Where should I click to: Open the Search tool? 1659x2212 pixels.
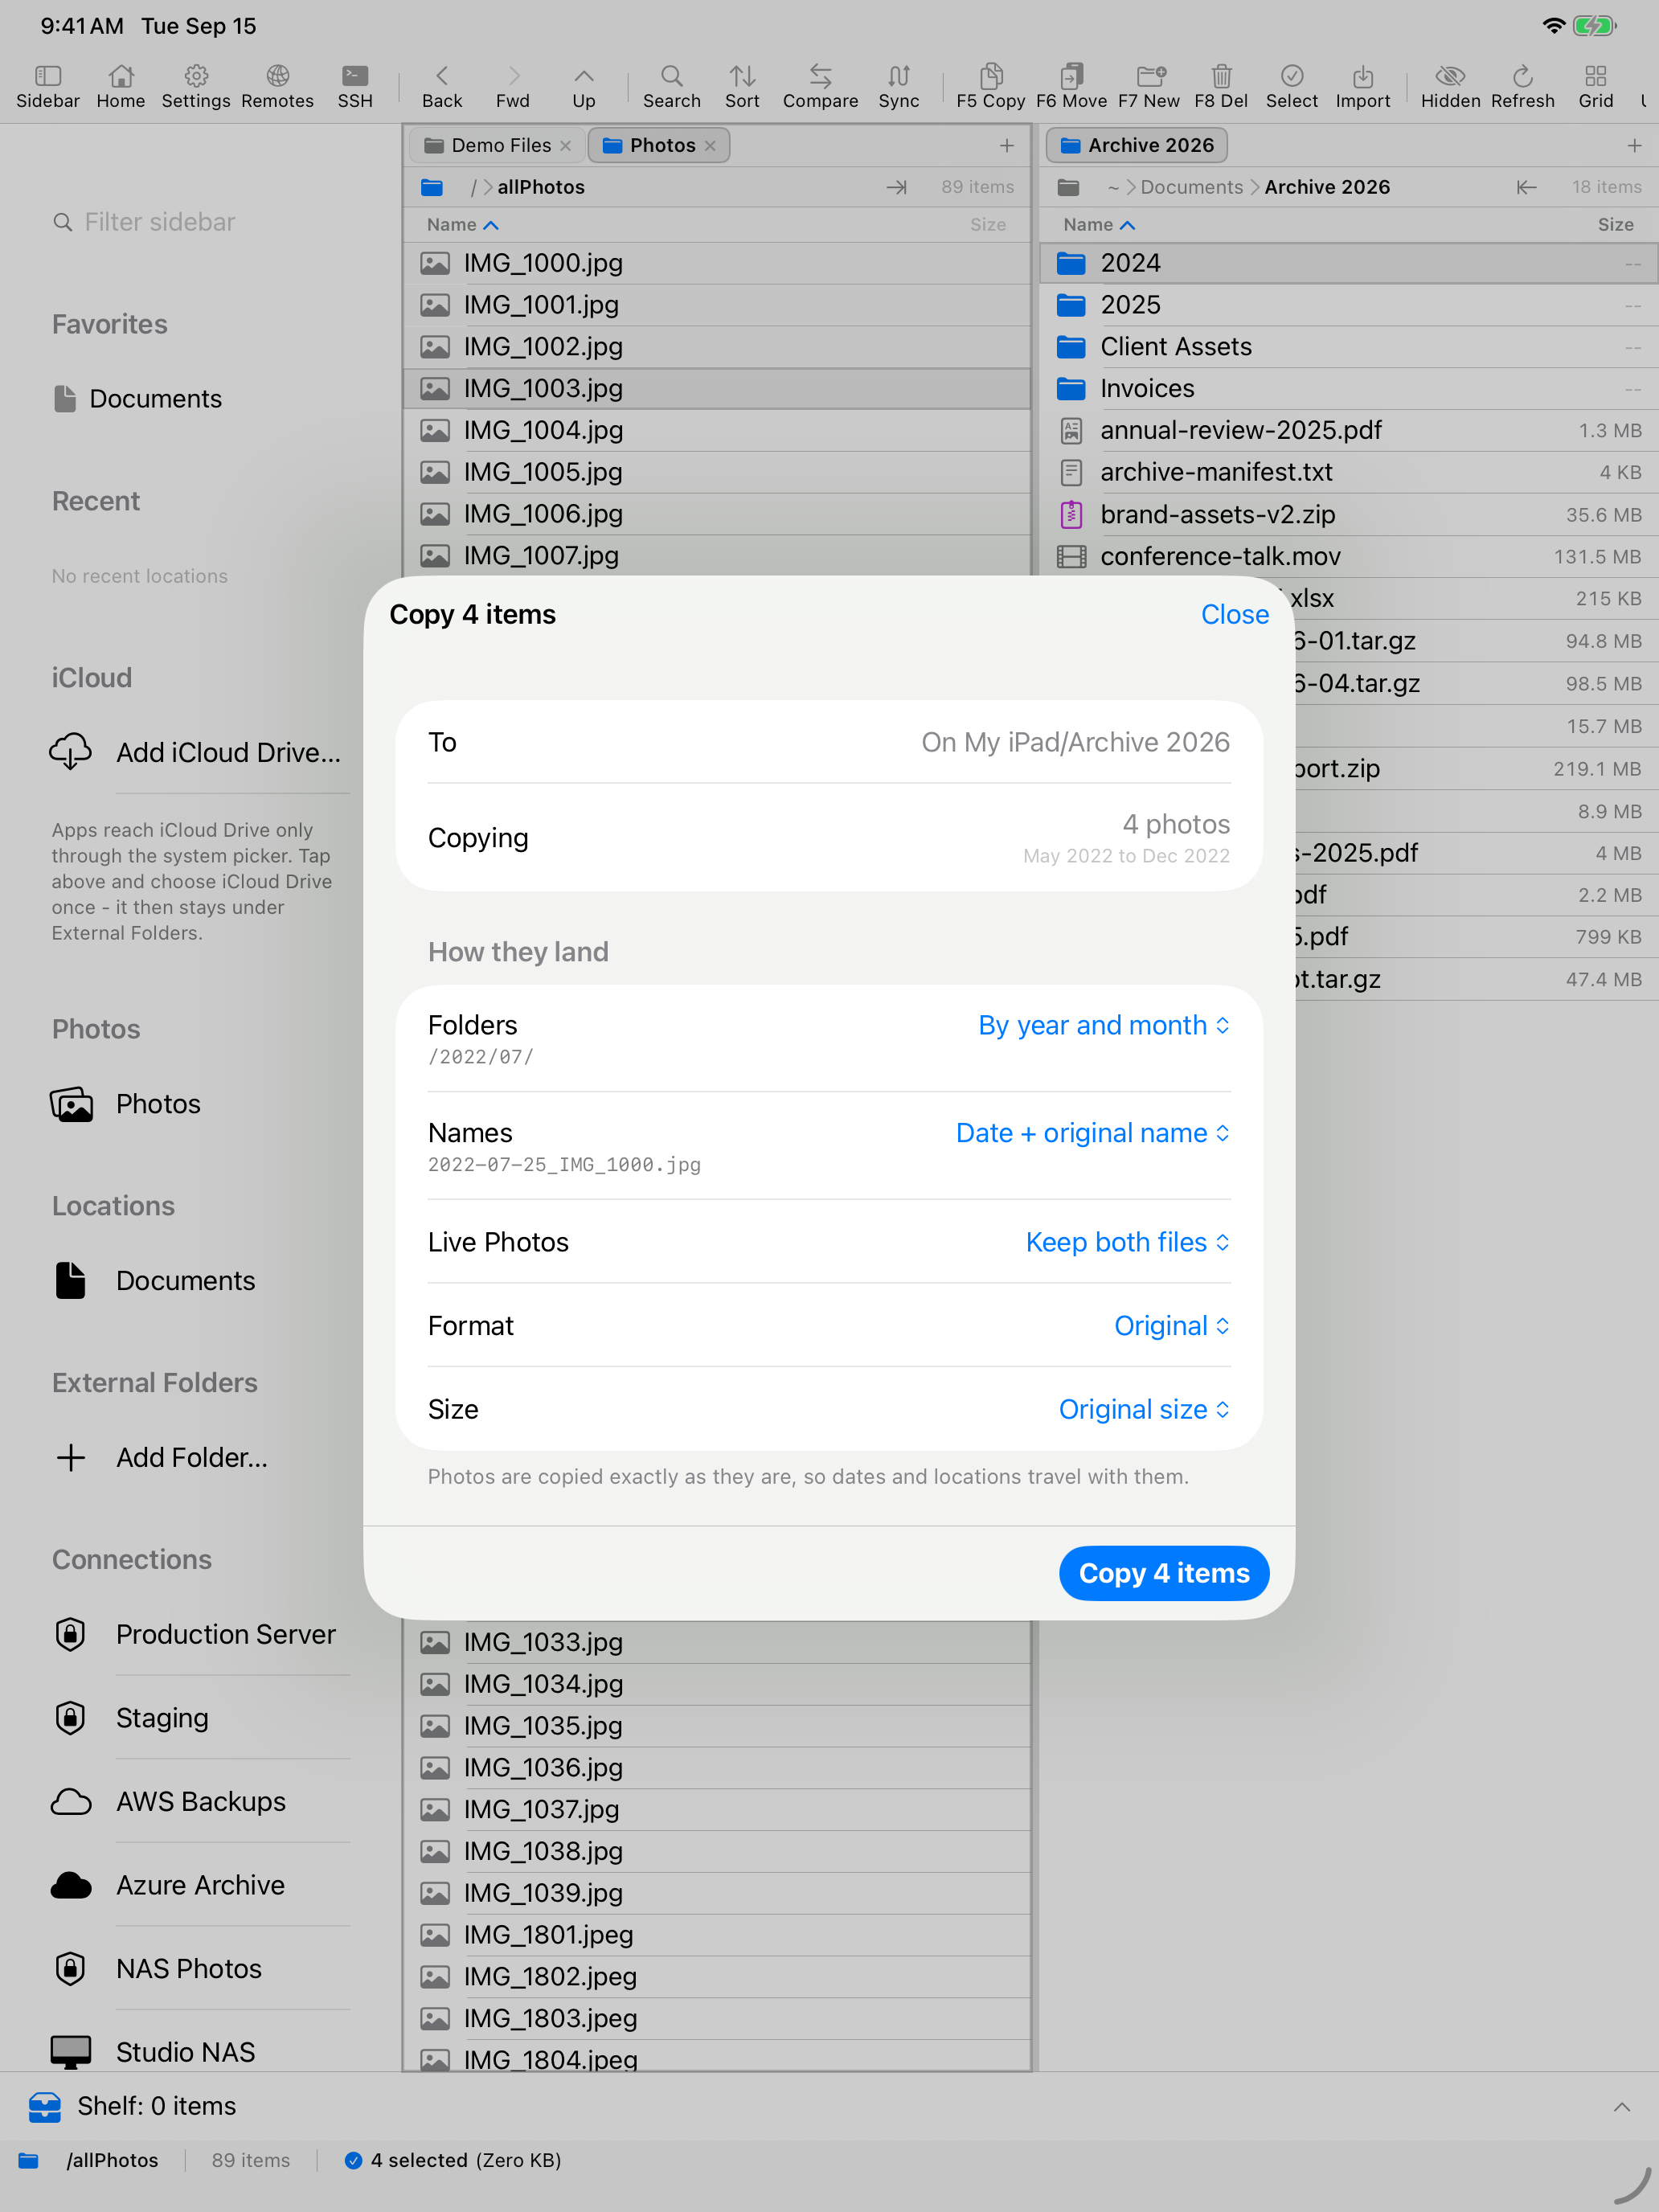[x=672, y=86]
